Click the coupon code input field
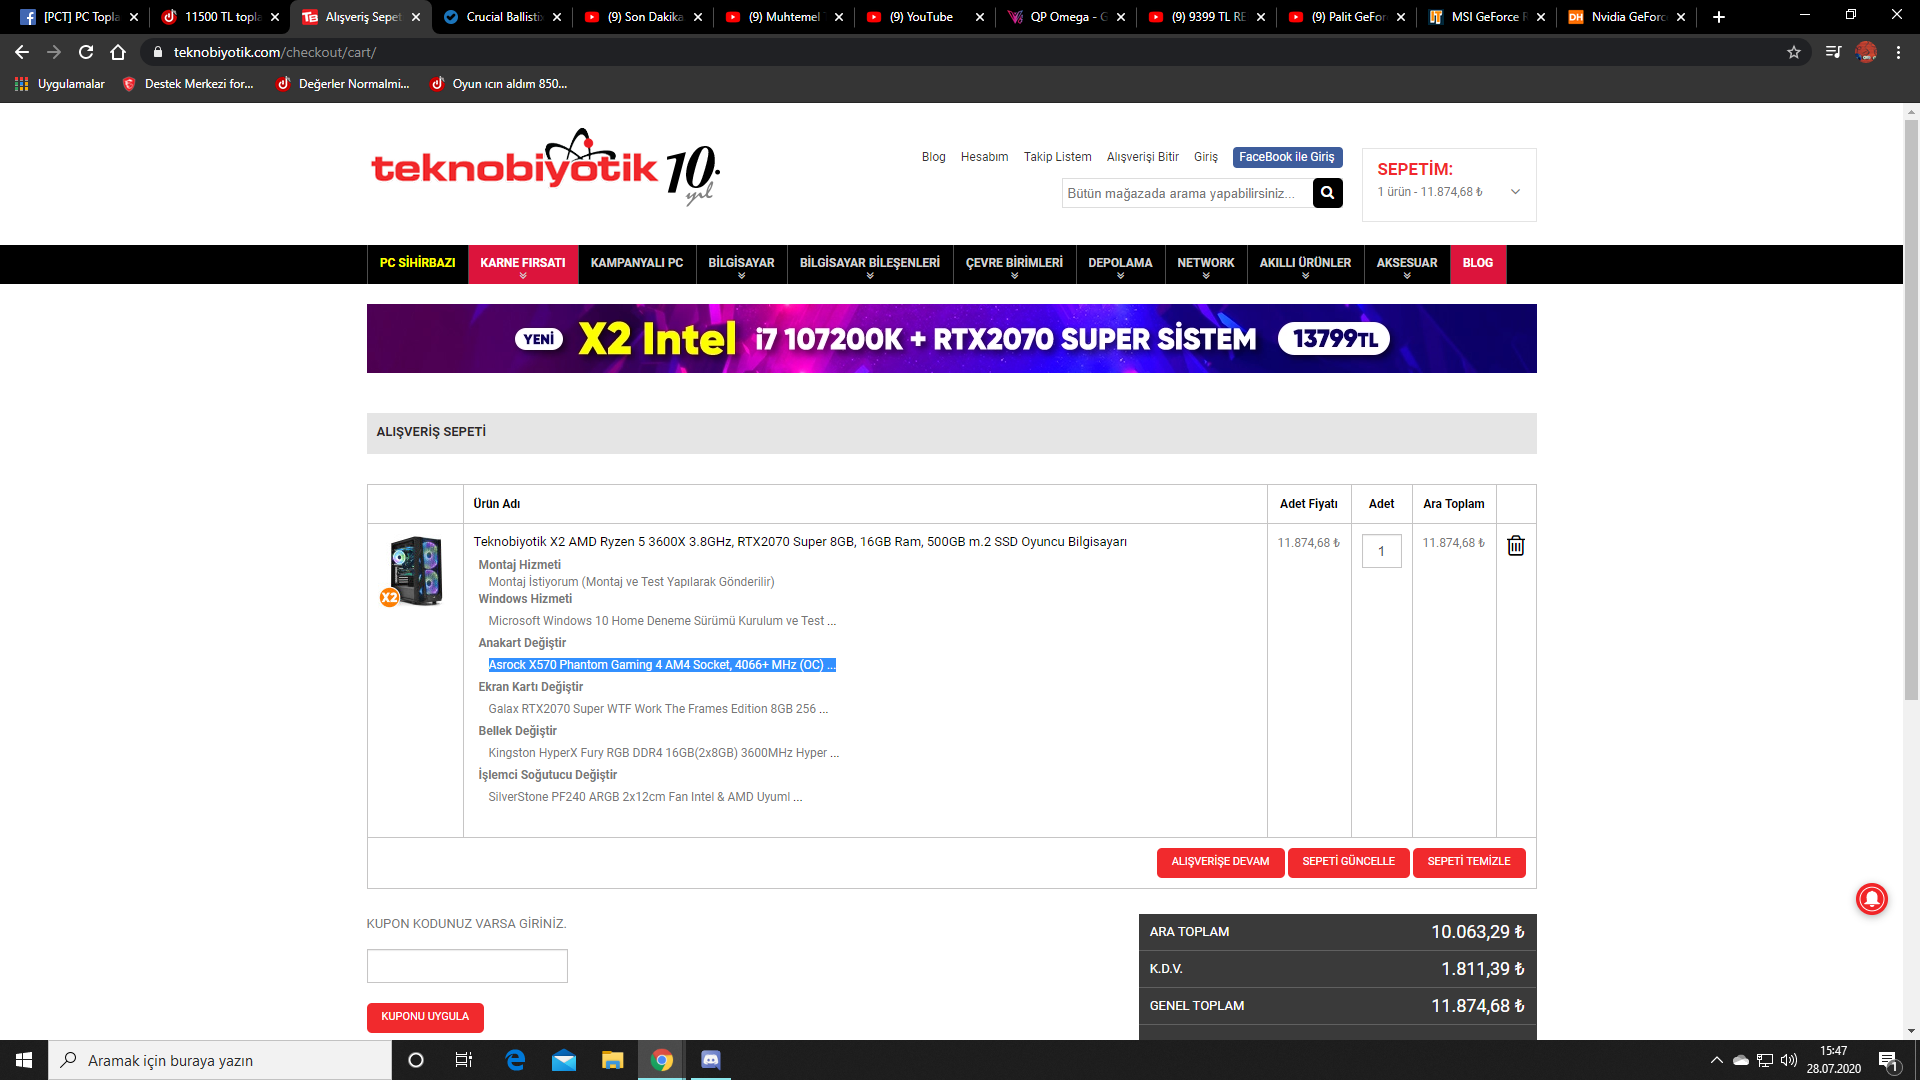Screen dimensions: 1920x1080 pyautogui.click(x=467, y=966)
